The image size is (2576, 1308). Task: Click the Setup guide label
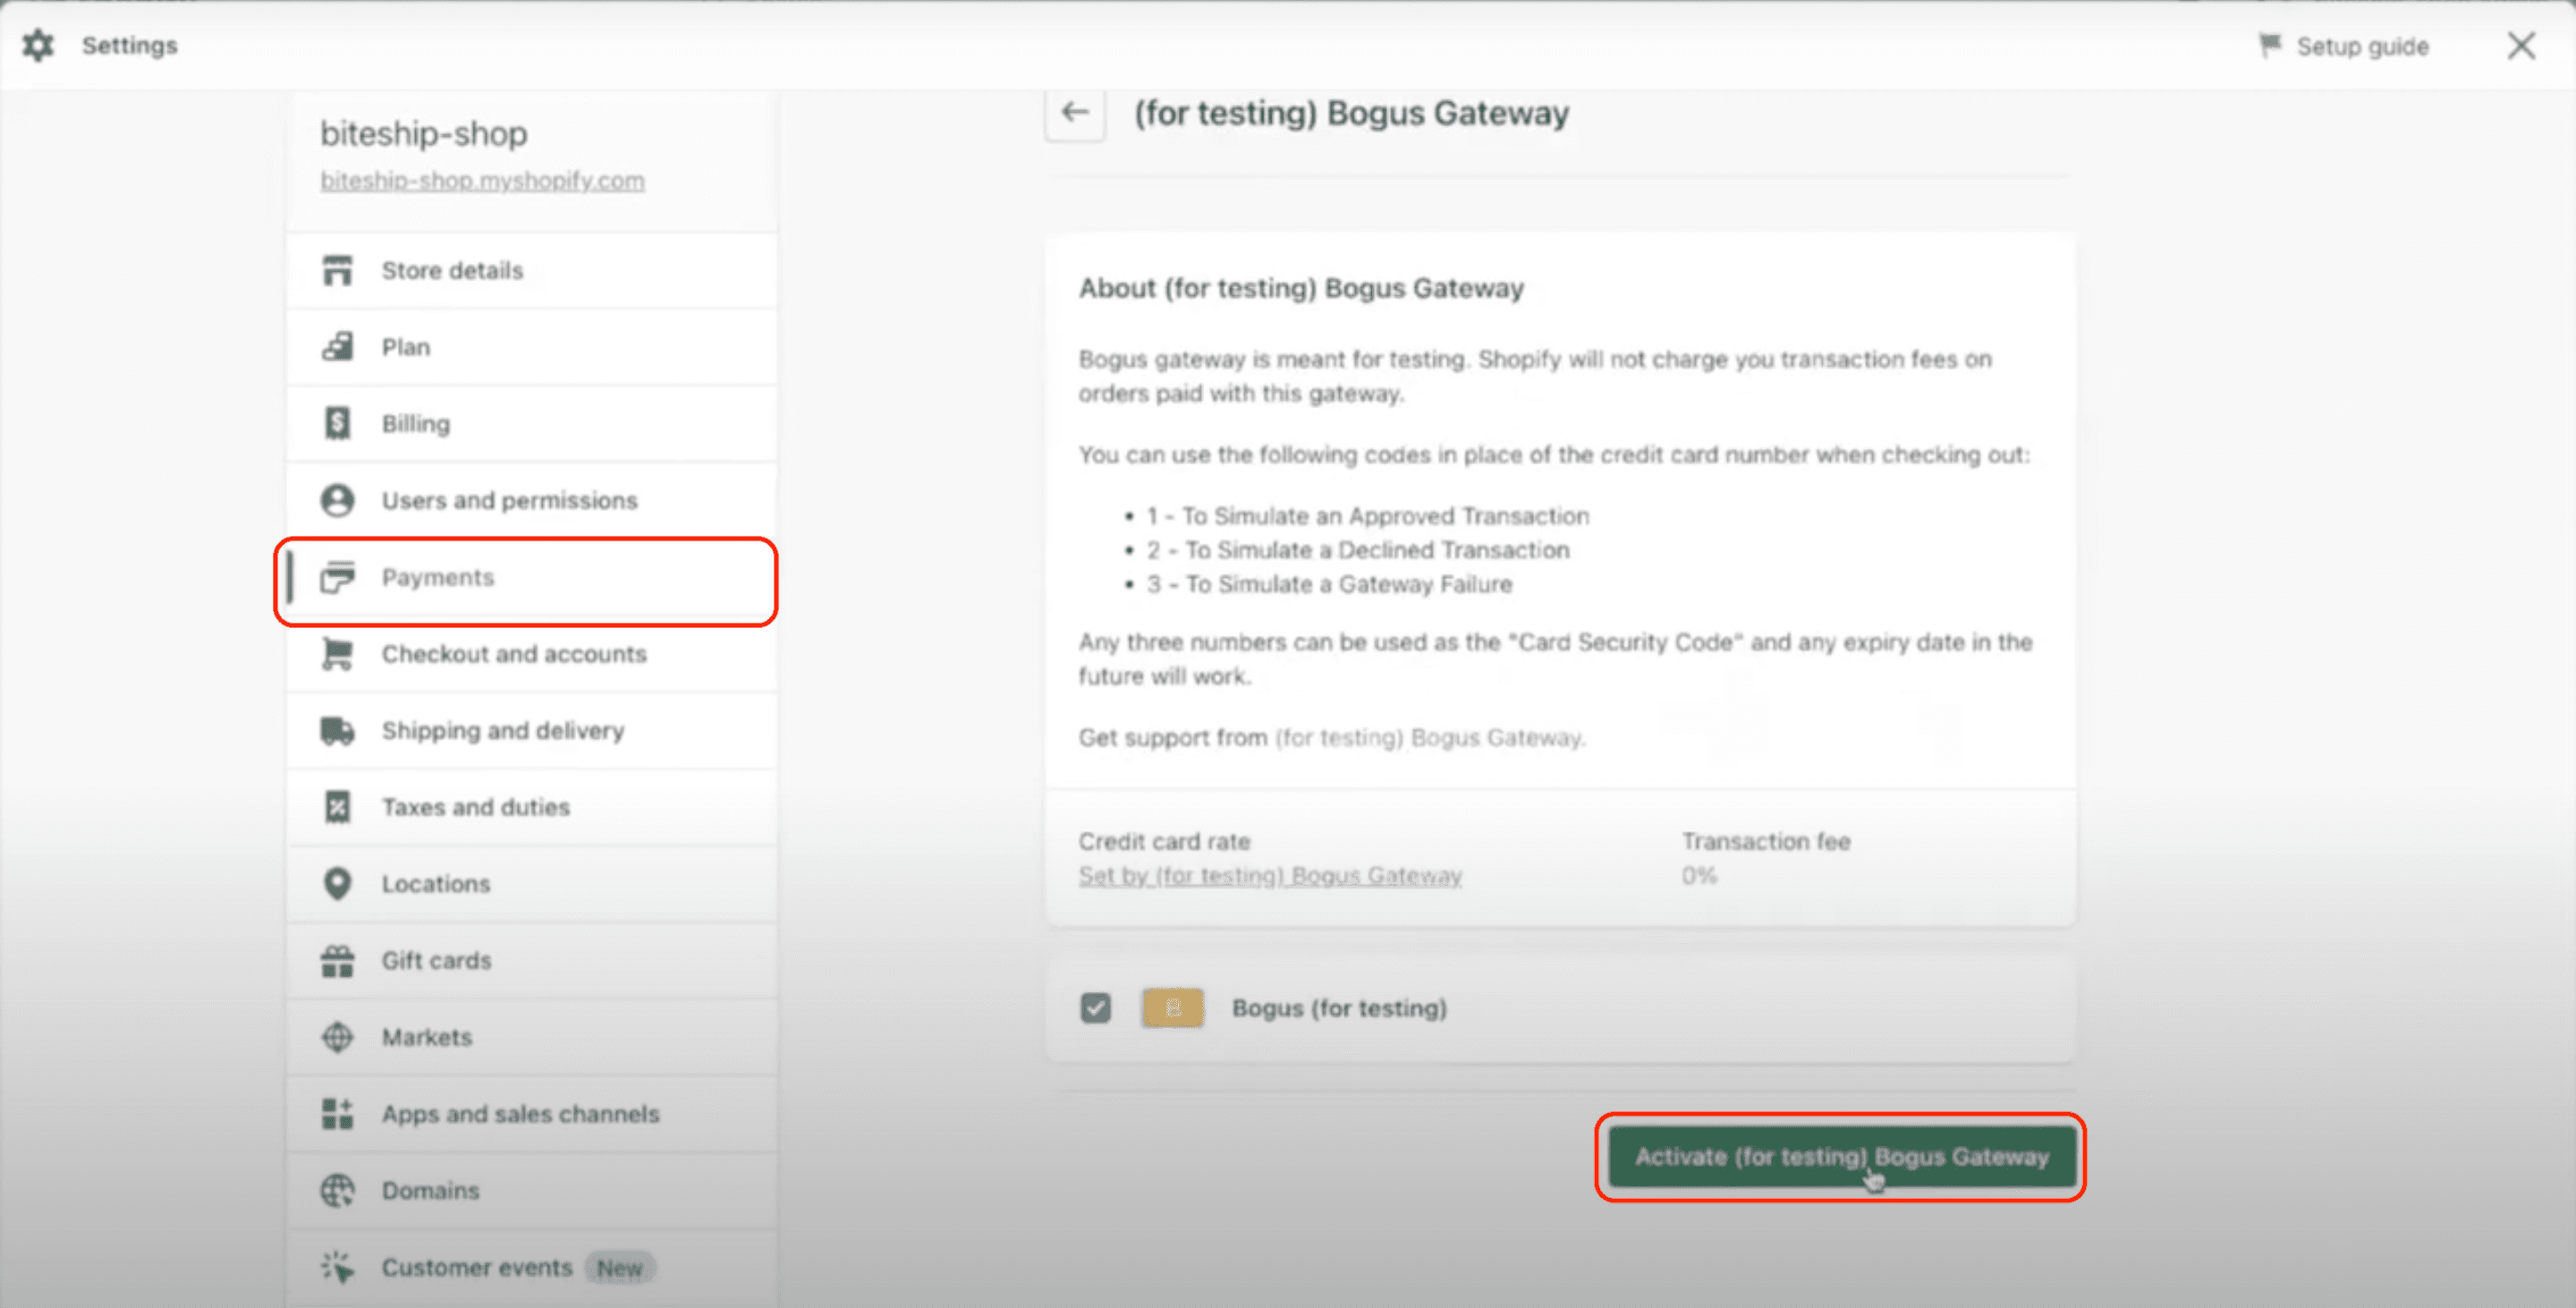pyautogui.click(x=2362, y=46)
